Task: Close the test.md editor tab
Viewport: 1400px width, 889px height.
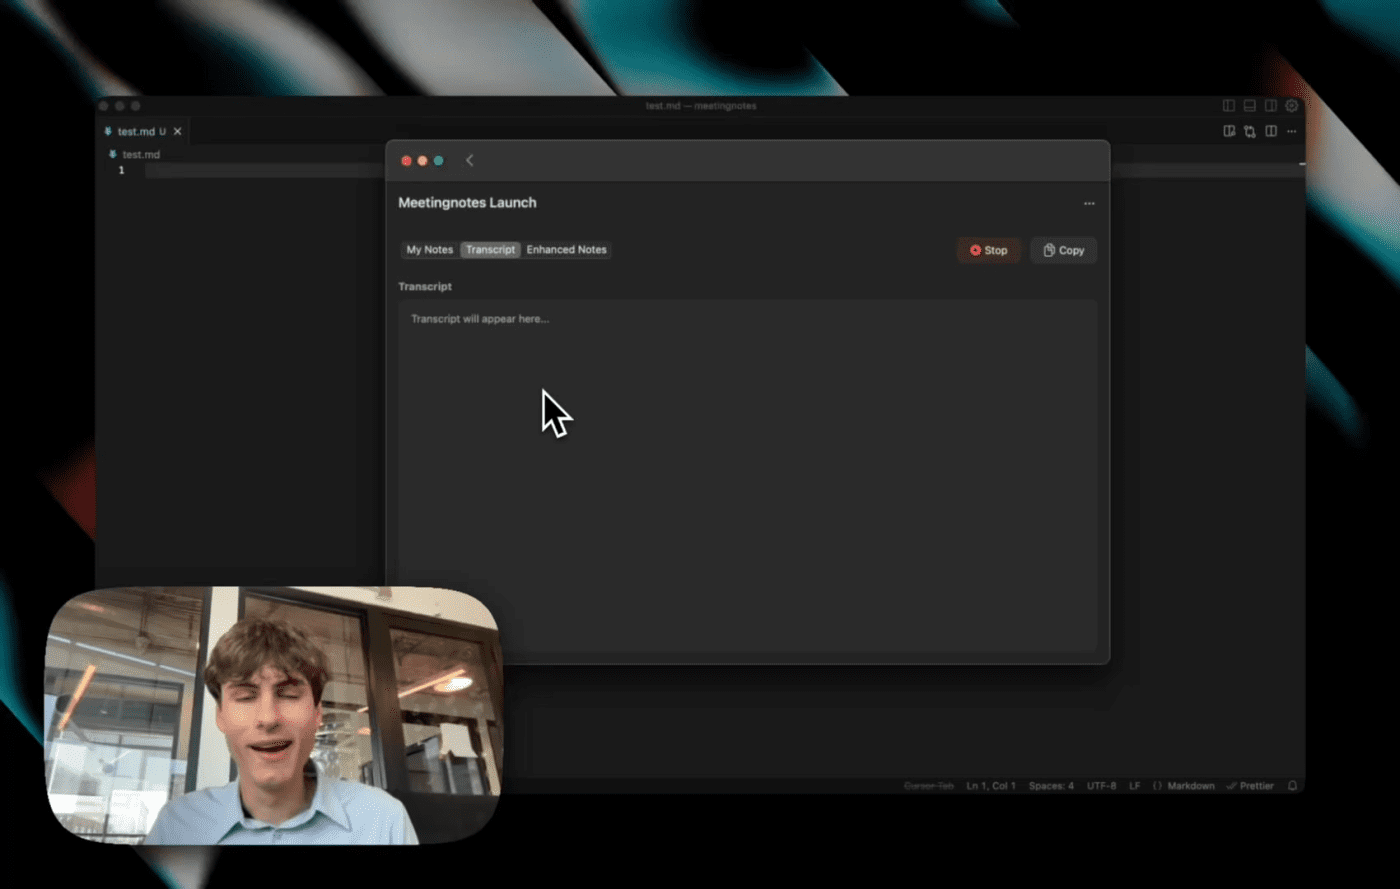Action: tap(178, 131)
